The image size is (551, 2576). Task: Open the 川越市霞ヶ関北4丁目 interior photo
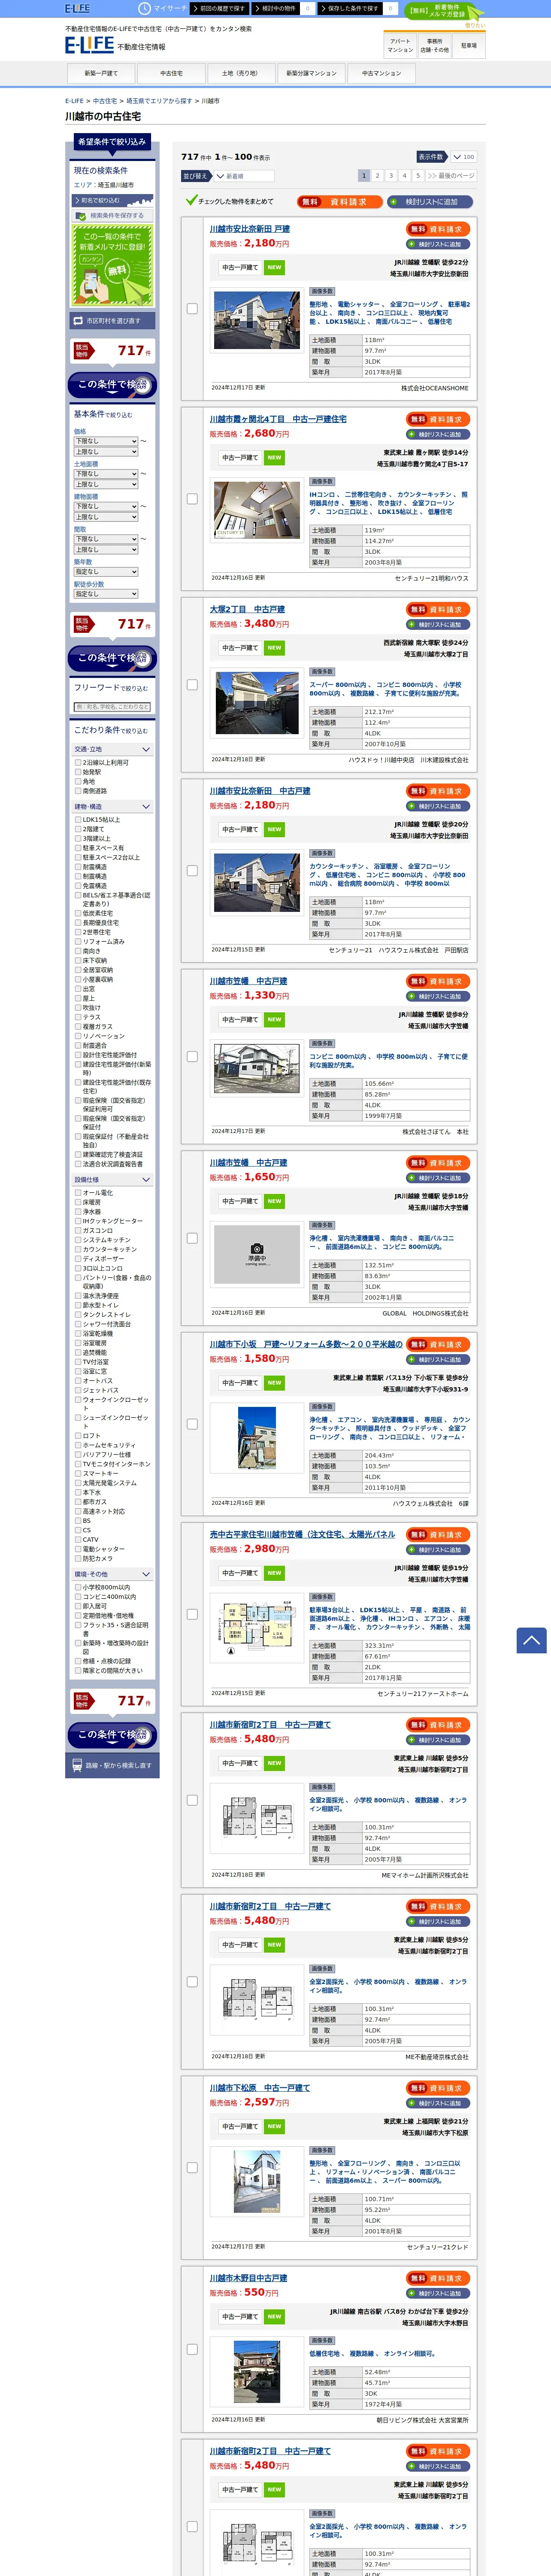[257, 510]
